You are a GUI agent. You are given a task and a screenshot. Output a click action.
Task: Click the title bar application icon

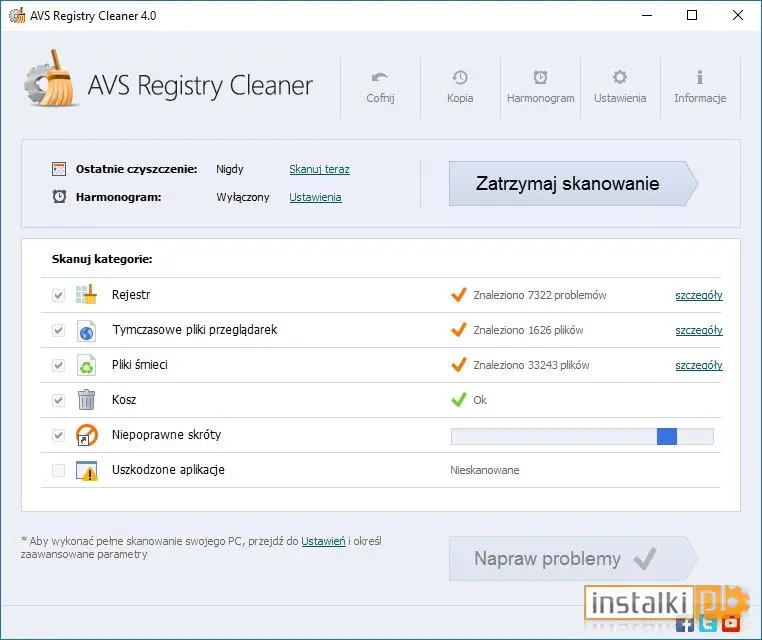pos(17,16)
